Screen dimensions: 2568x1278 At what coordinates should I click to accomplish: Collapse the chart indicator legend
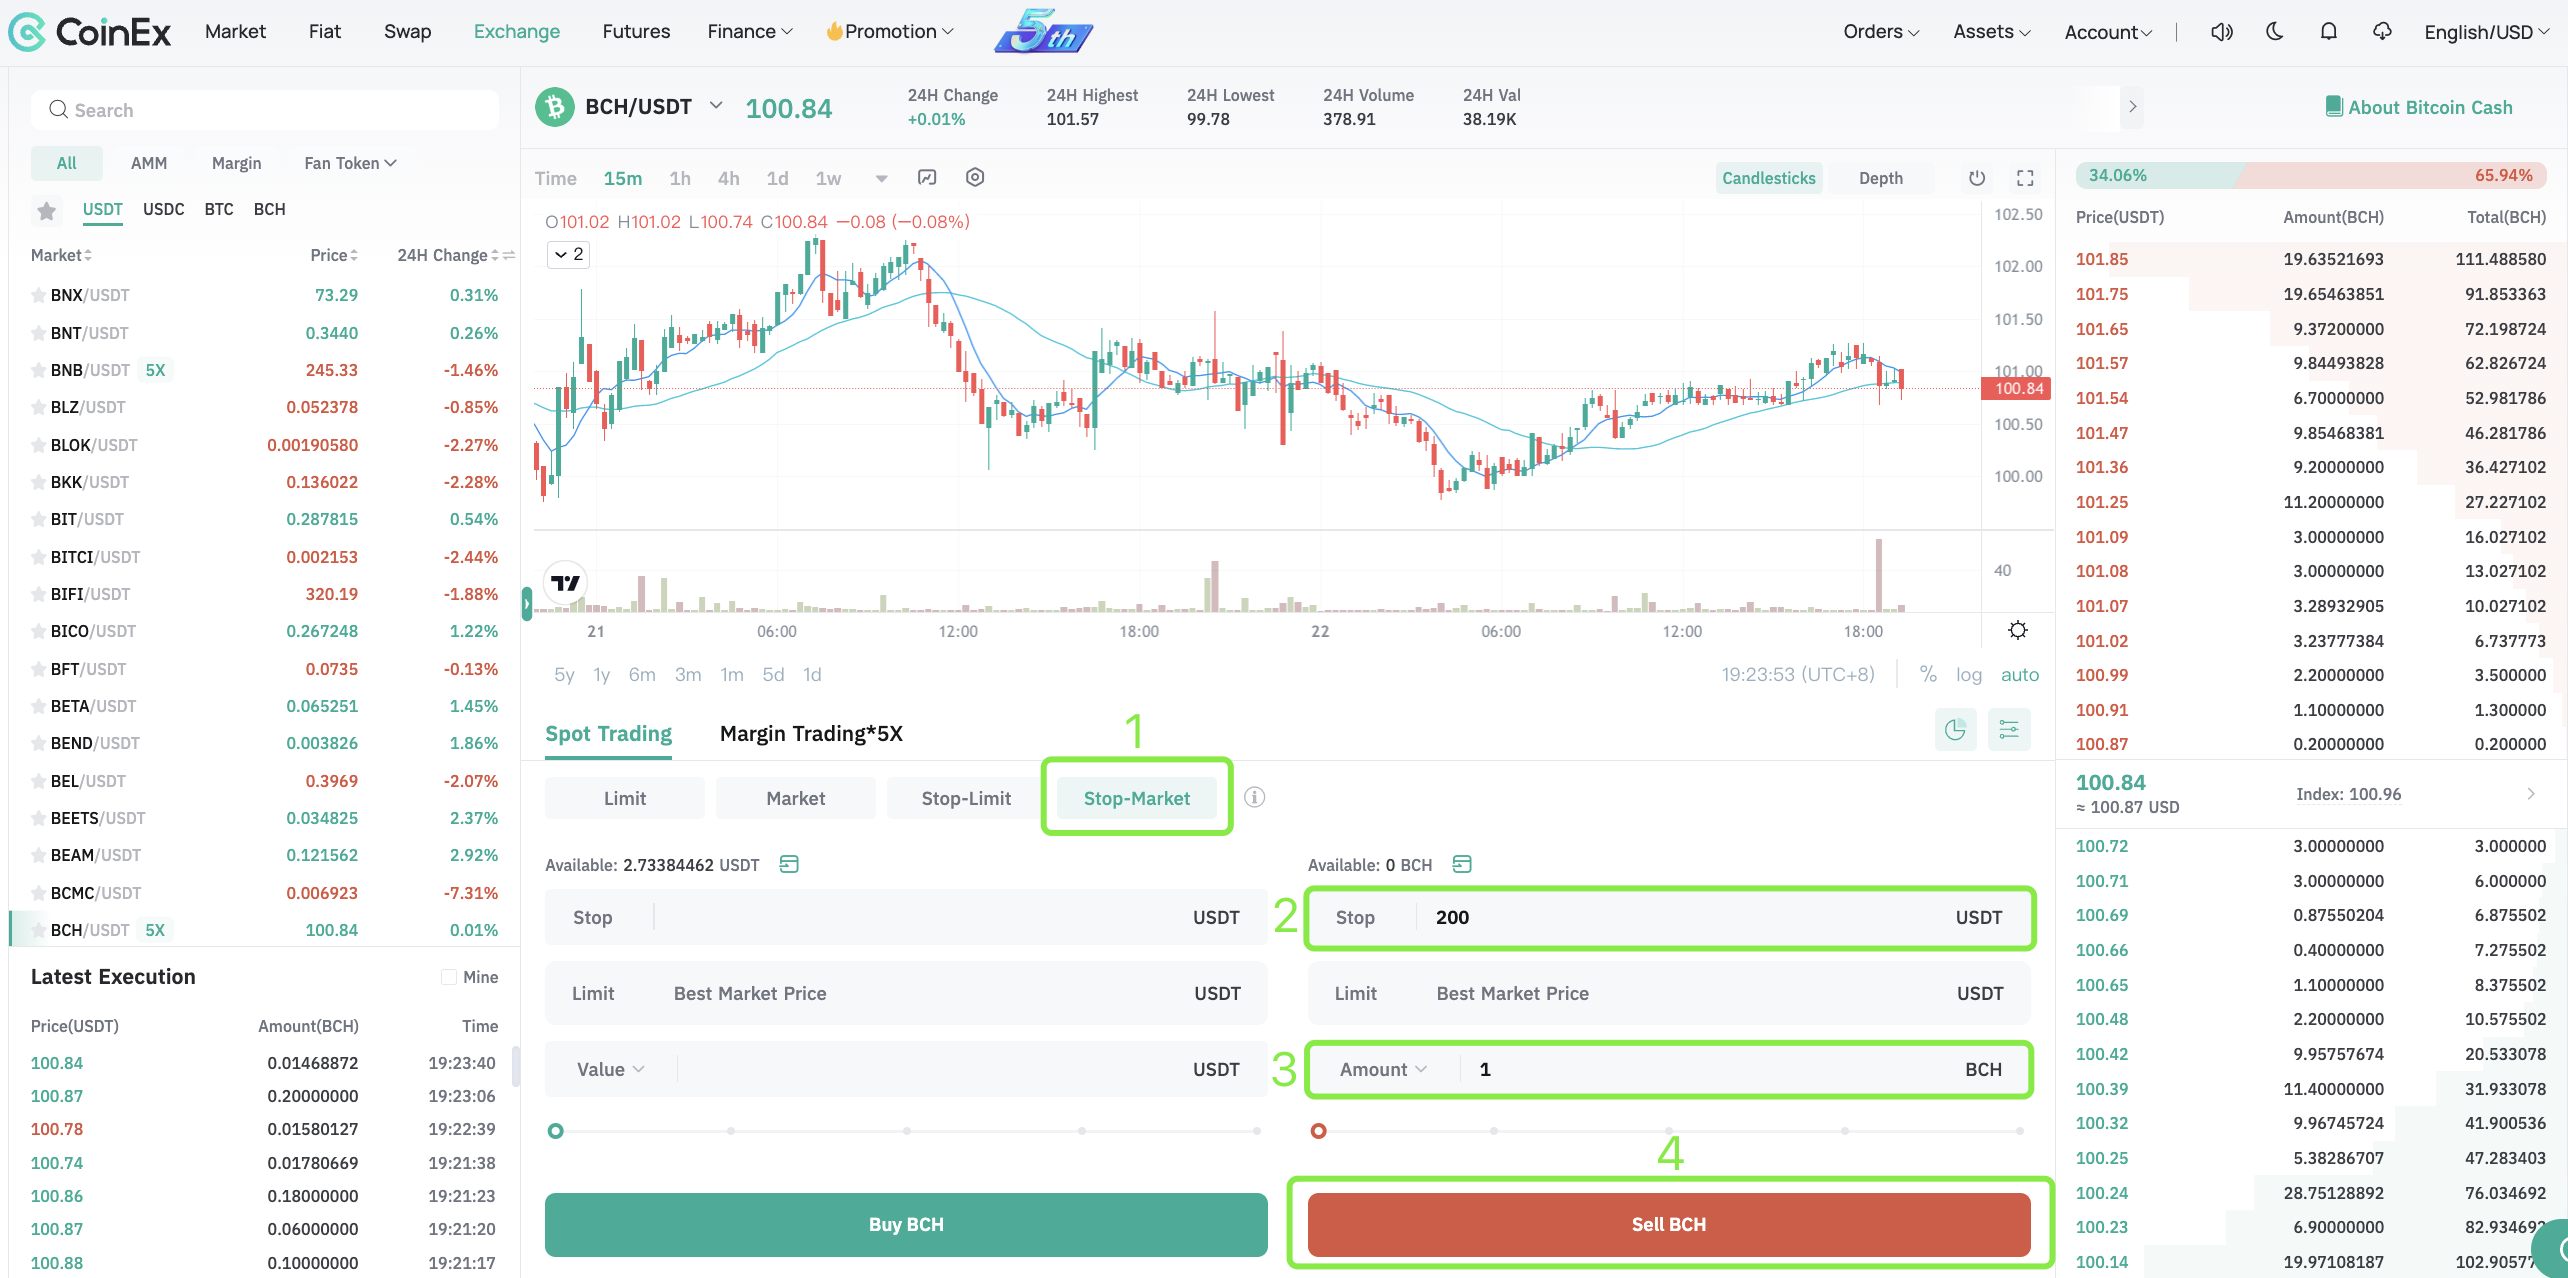[x=568, y=254]
